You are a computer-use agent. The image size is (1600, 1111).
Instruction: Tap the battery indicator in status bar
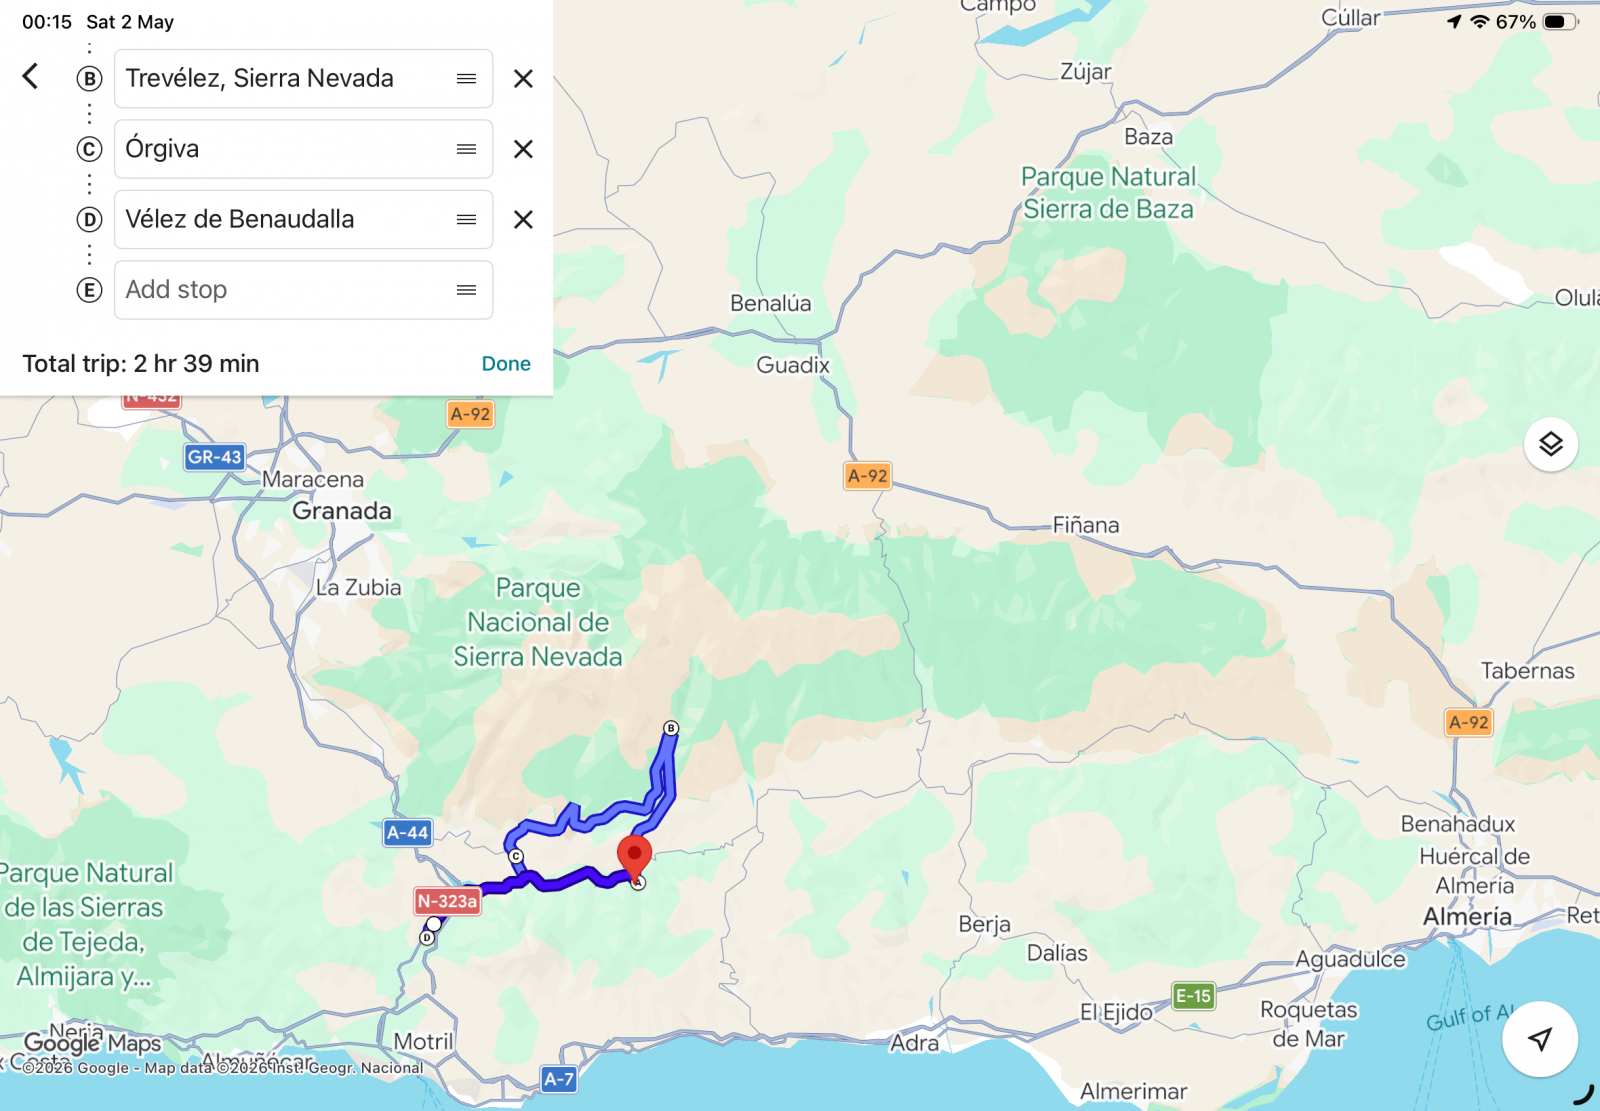click(x=1560, y=21)
